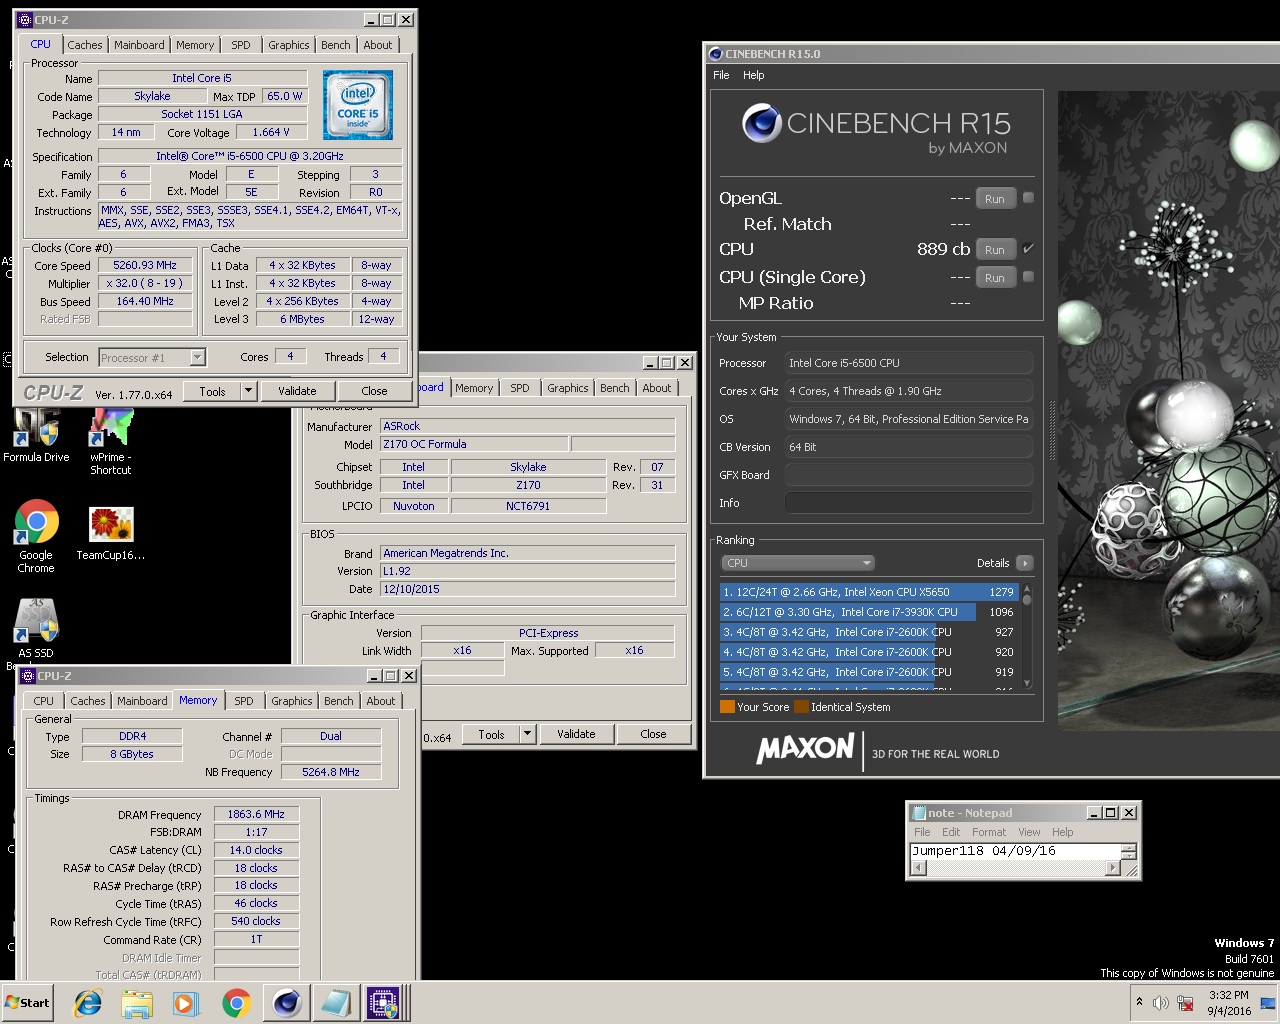Open AS SSD desktop shortcut
Image resolution: width=1280 pixels, height=1024 pixels.
click(36, 629)
